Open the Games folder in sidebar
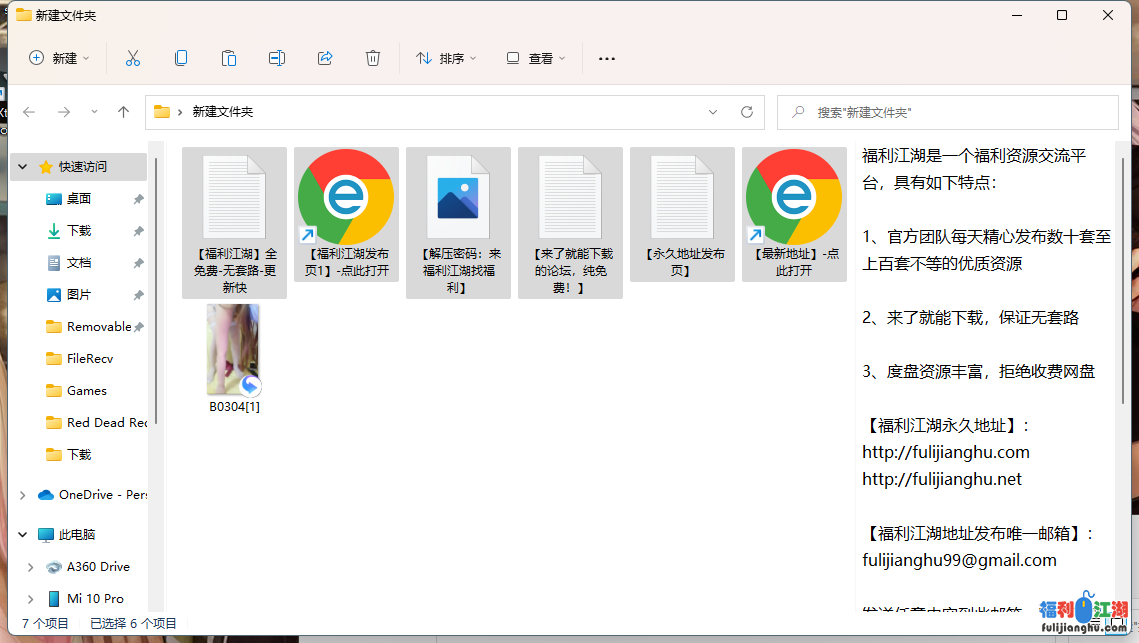Viewport: 1139px width, 643px height. pyautogui.click(x=86, y=391)
